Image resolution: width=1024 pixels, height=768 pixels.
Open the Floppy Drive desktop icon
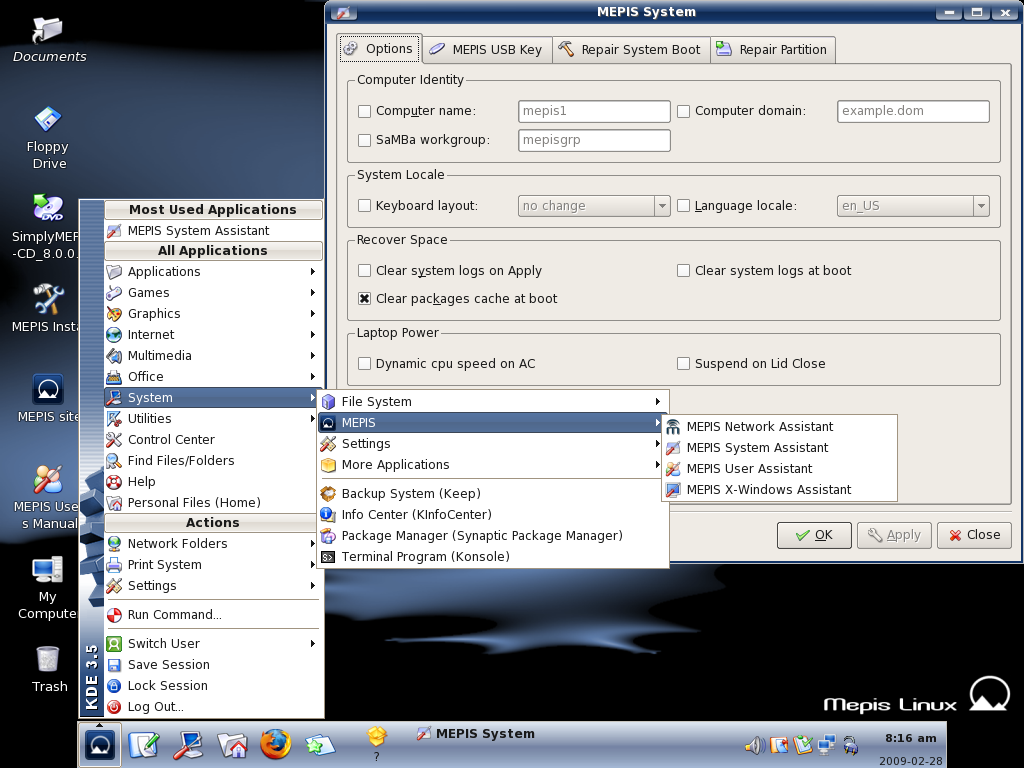tap(48, 138)
